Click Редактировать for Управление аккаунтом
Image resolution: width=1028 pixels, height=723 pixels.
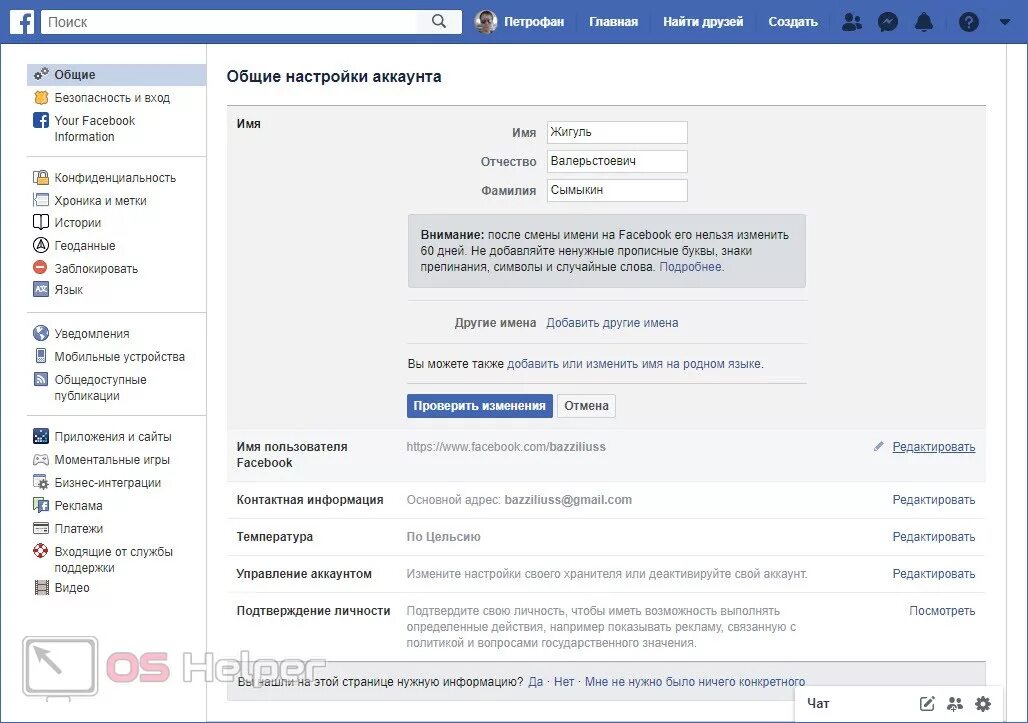(x=934, y=574)
